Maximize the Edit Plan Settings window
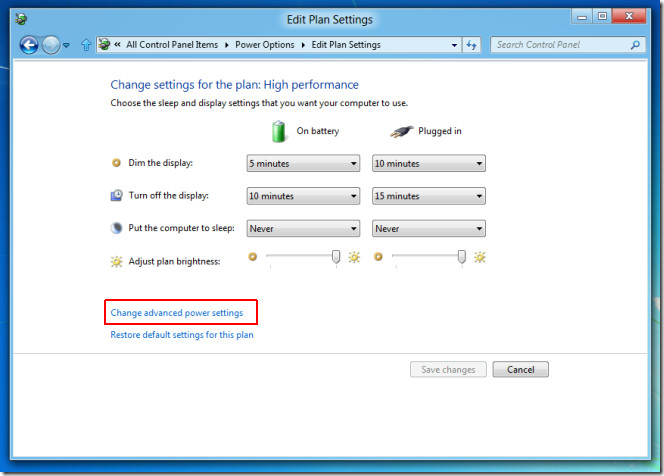The height and width of the screenshot is (476, 664). click(602, 17)
